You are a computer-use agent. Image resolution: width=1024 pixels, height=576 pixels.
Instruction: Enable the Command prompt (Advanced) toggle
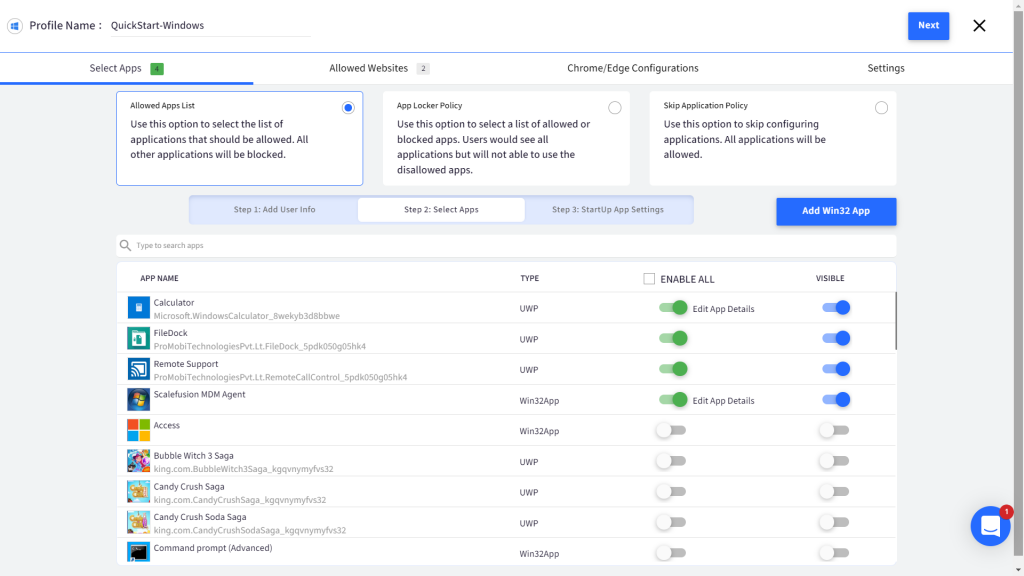(x=671, y=553)
